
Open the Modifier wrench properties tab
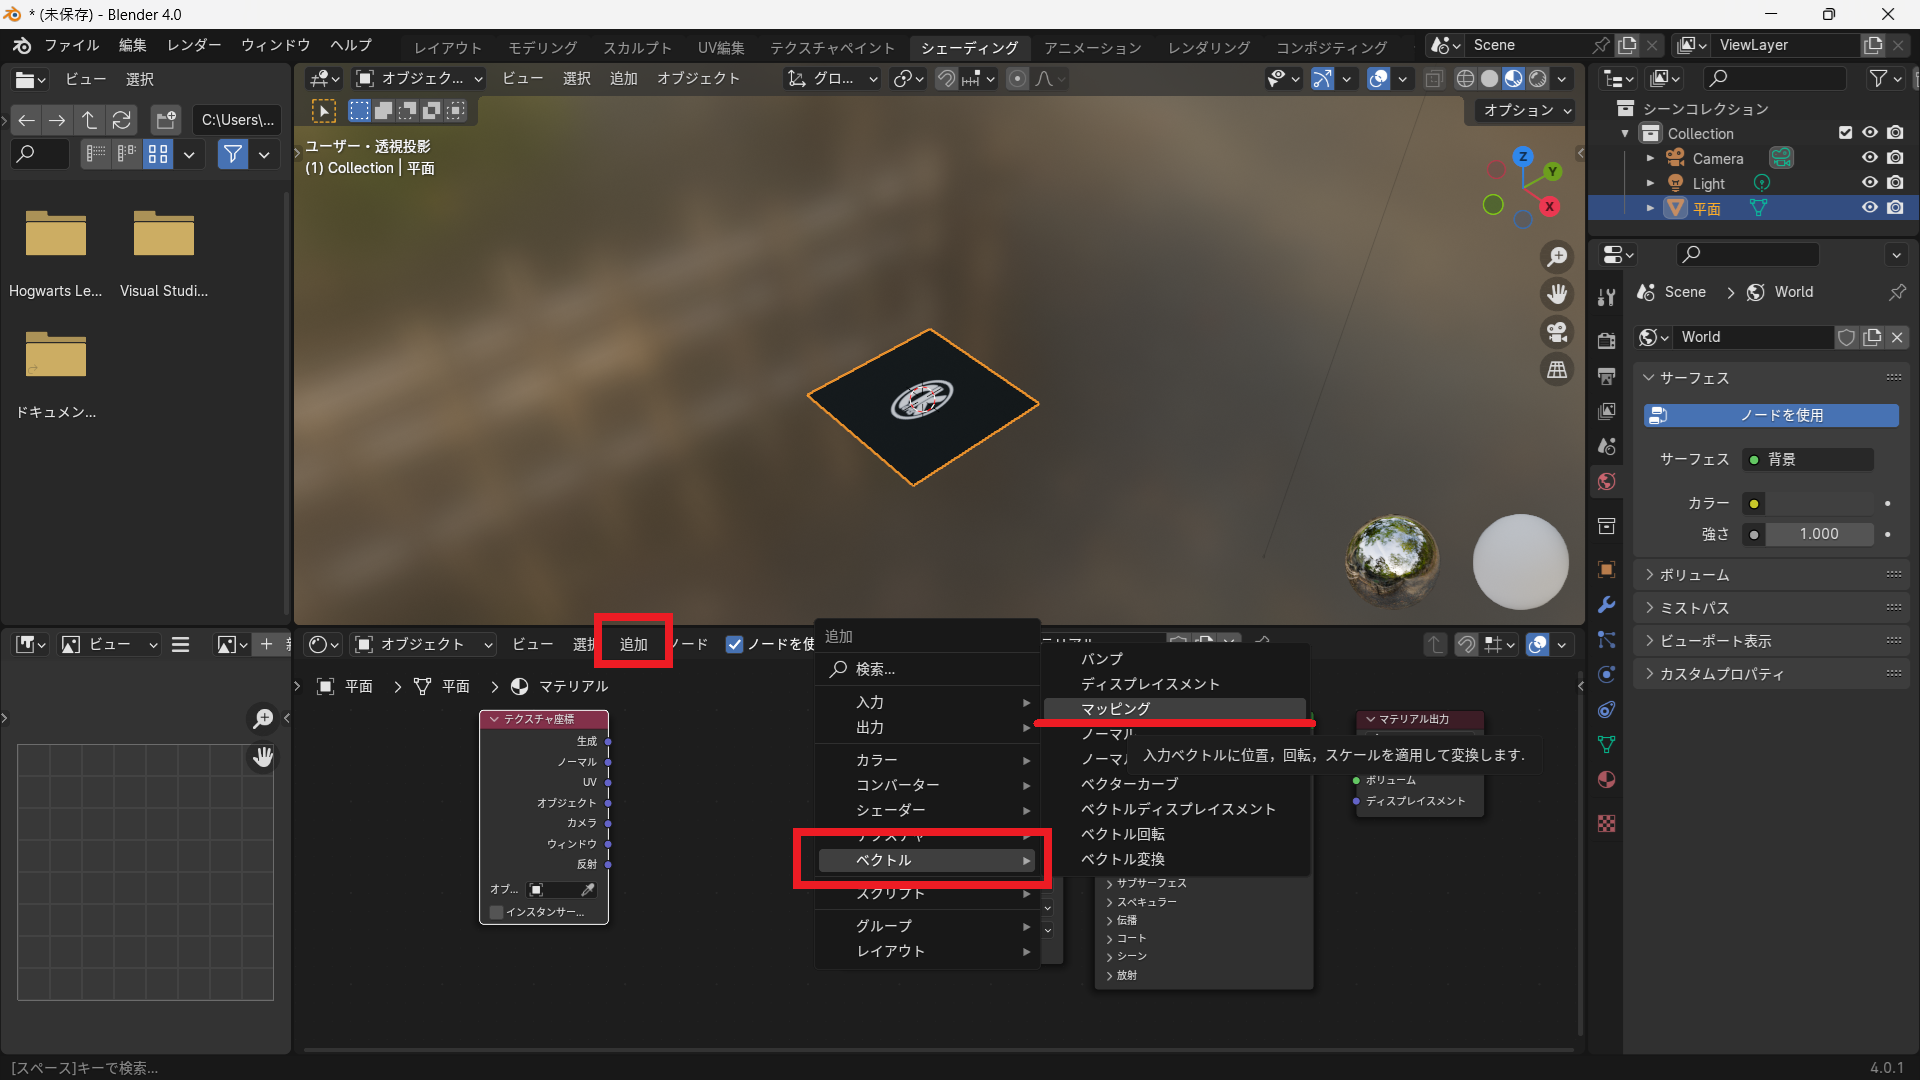[x=1607, y=605]
